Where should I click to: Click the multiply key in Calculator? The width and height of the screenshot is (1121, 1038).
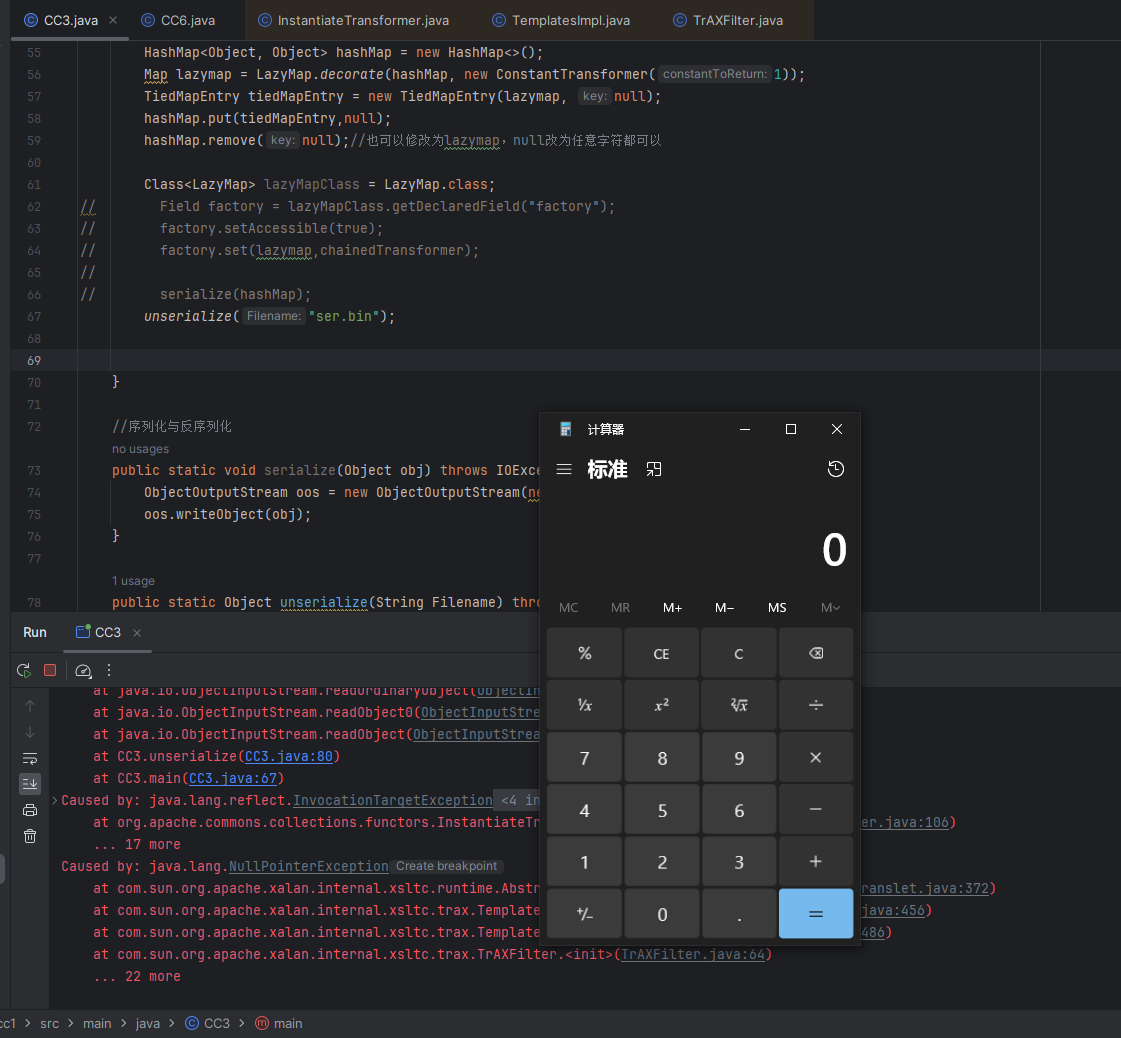[816, 758]
